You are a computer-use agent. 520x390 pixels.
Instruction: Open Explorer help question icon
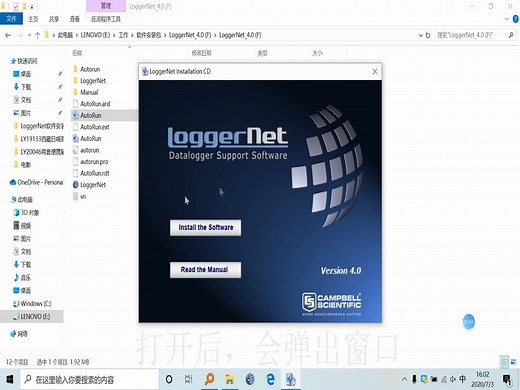click(515, 19)
